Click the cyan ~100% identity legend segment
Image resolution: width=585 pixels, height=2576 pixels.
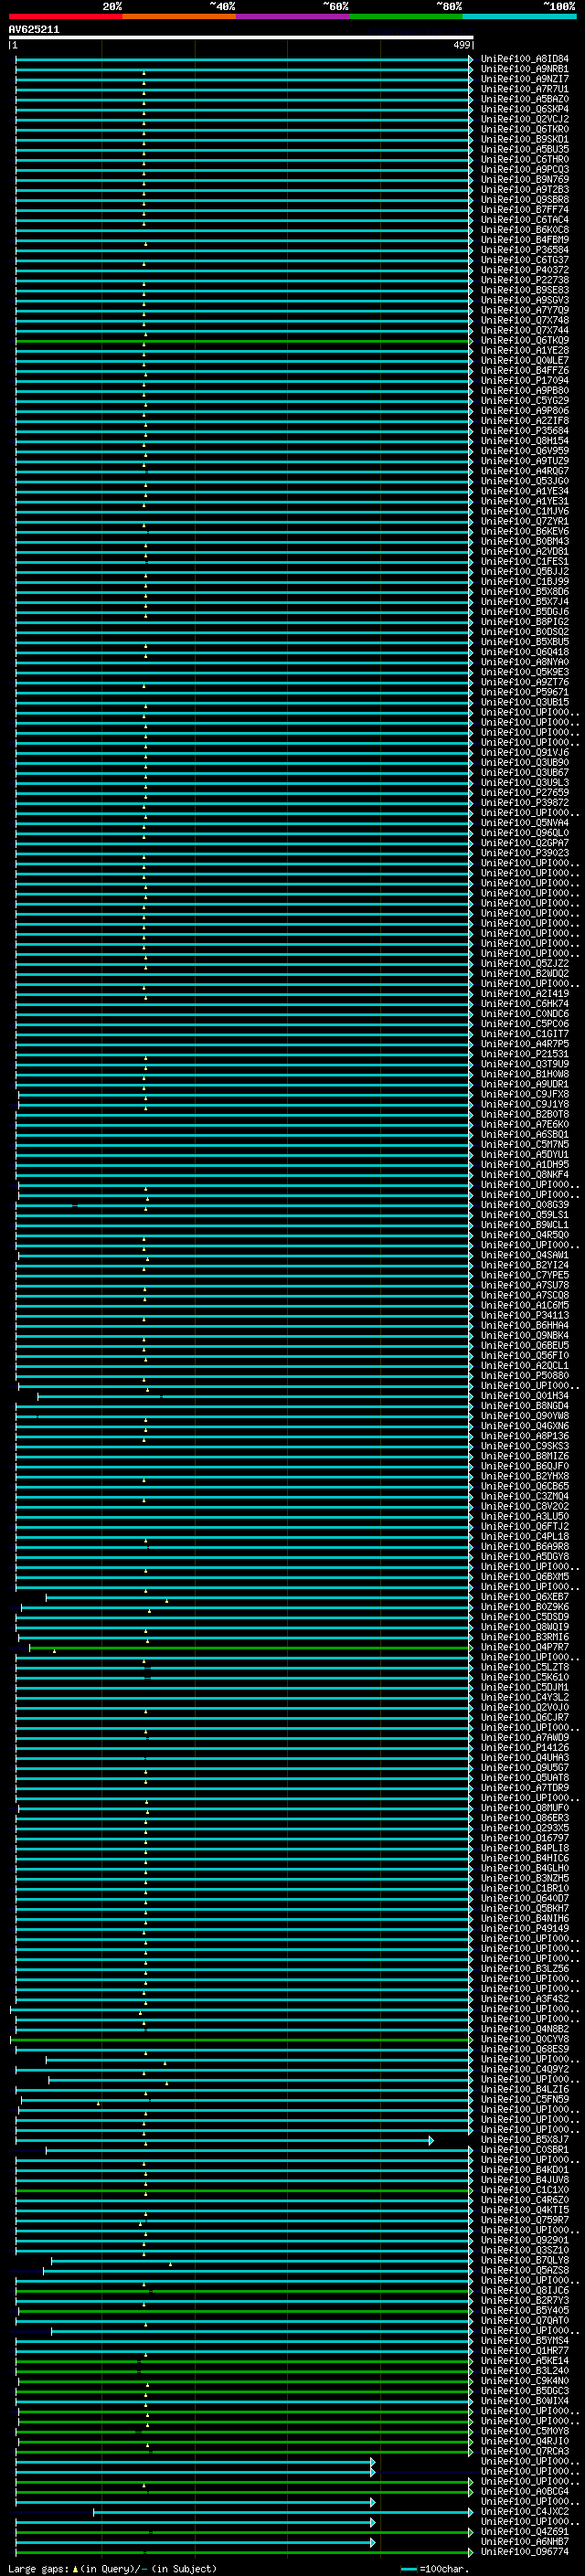pos(519,16)
